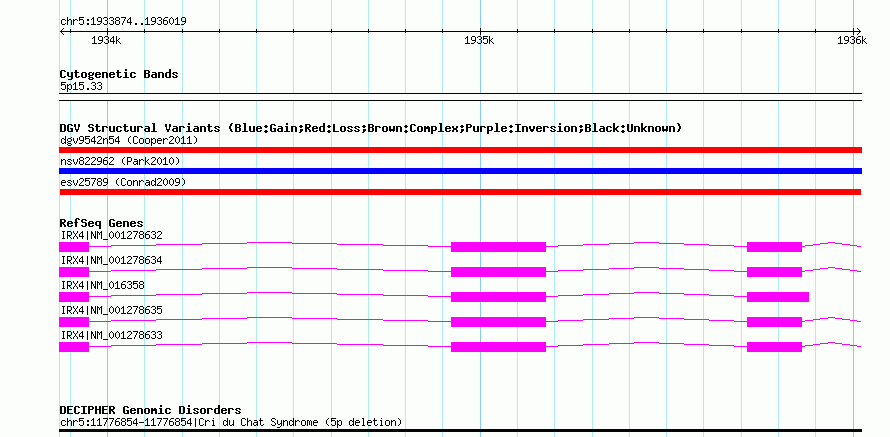890x437 pixels.
Task: Open the dgv9542n54 (Cooper2011) label
Action: [x=129, y=140]
